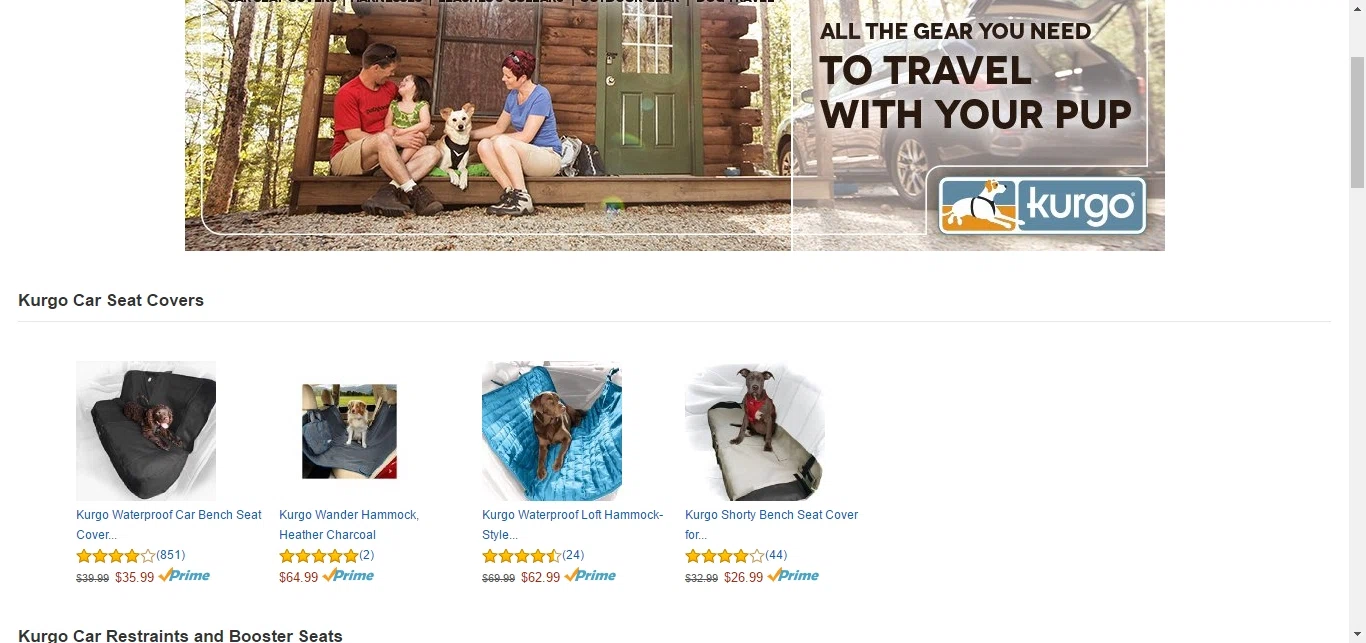This screenshot has height=643, width=1366.
Task: Open the Kurgo Shorty Bench Seat Cover link
Action: 772,525
